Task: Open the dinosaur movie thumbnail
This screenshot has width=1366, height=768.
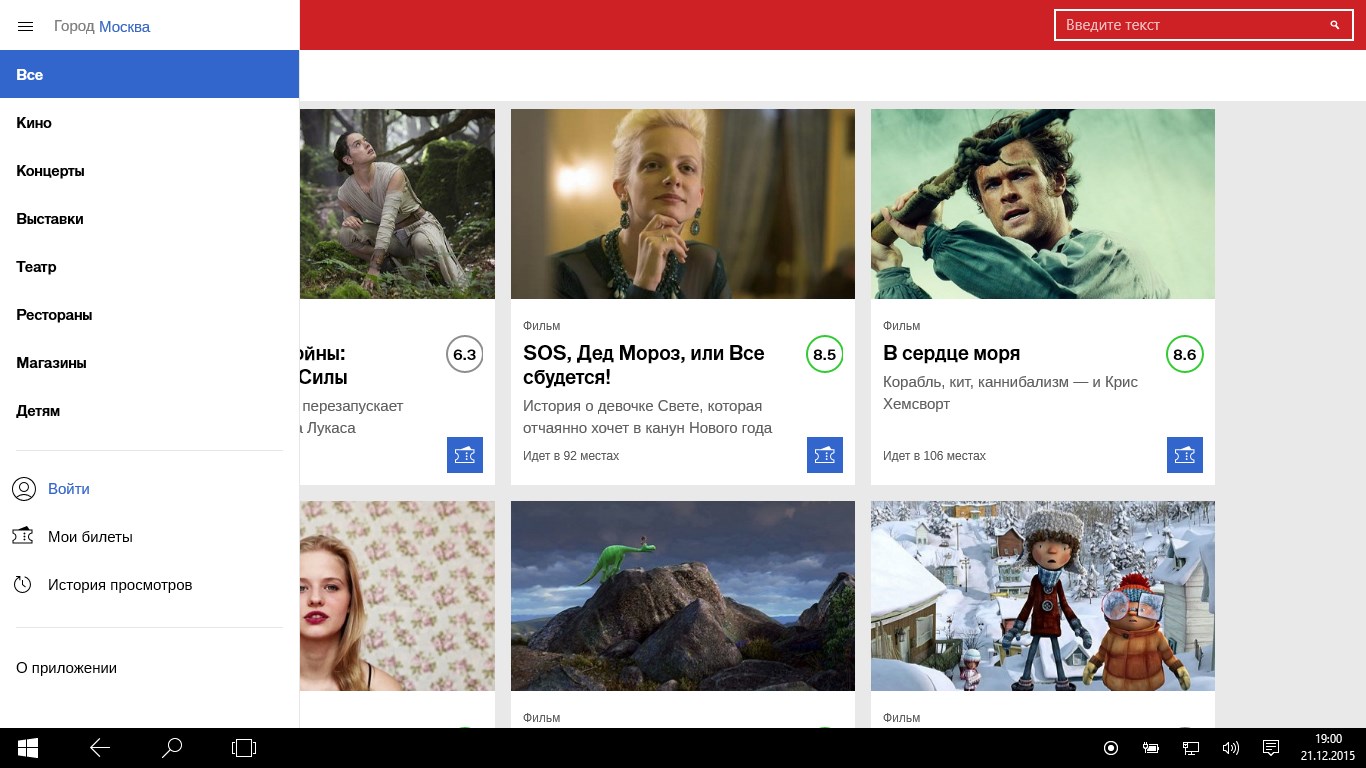Action: pos(683,596)
